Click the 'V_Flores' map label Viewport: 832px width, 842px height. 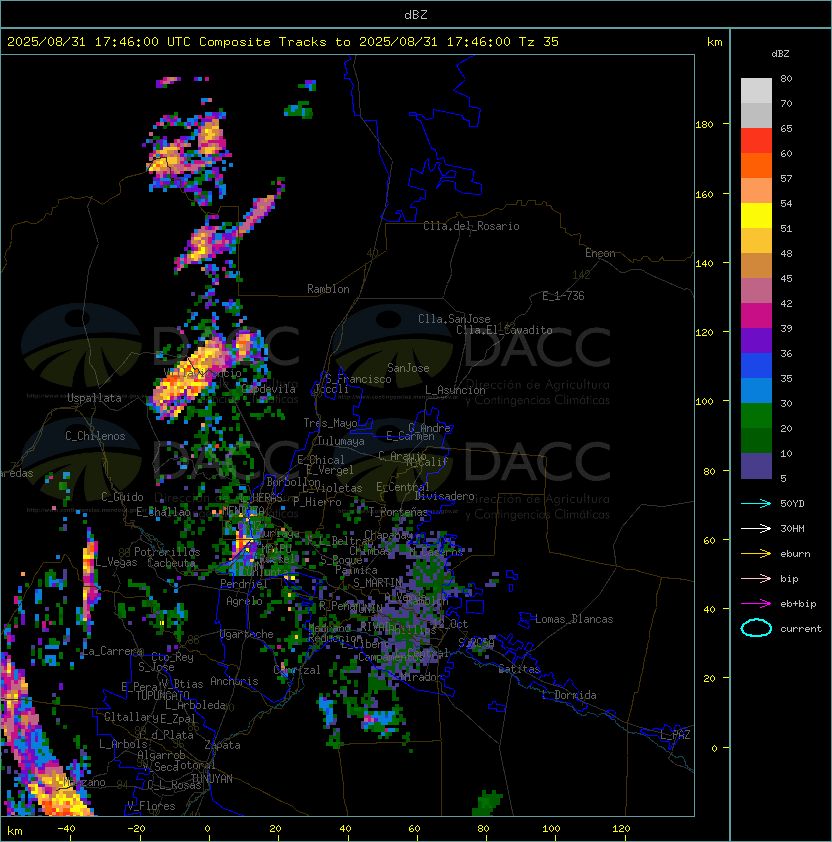pos(151,806)
